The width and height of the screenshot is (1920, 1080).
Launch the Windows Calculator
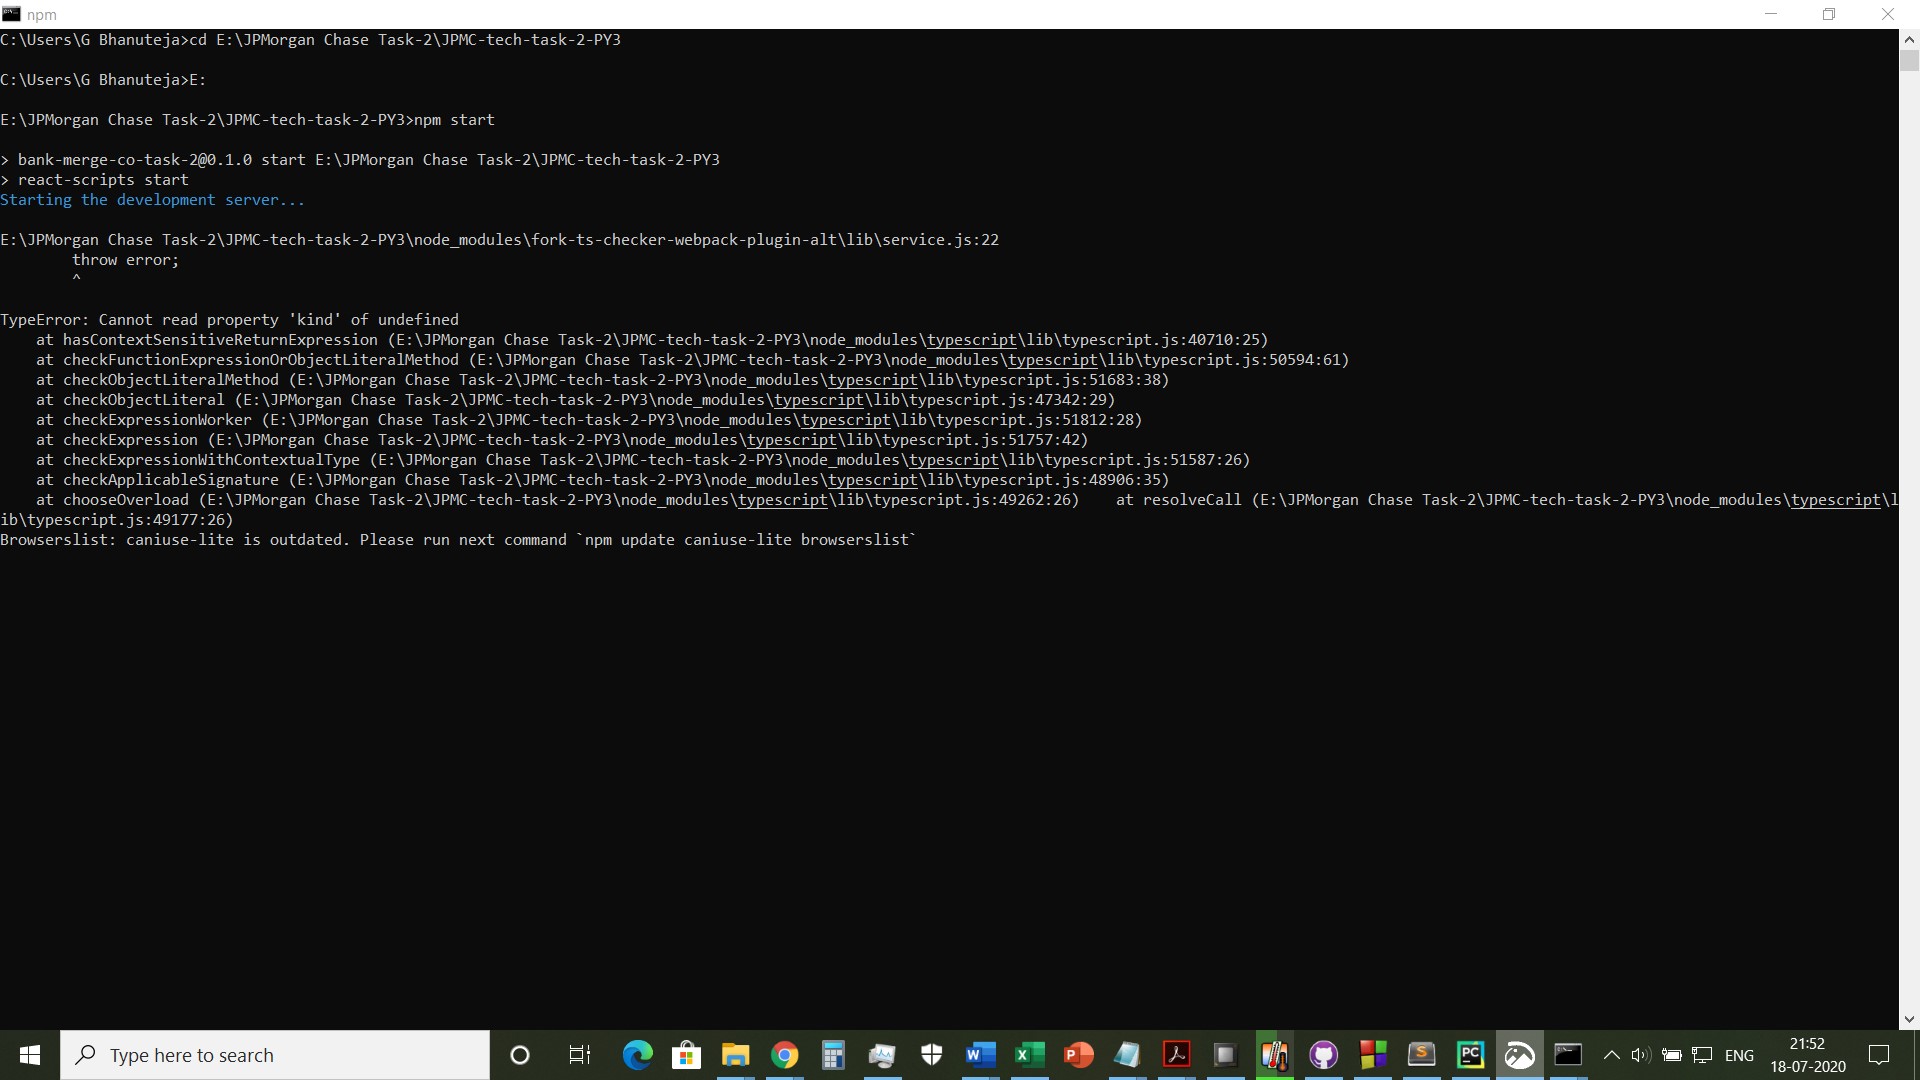[x=831, y=1055]
